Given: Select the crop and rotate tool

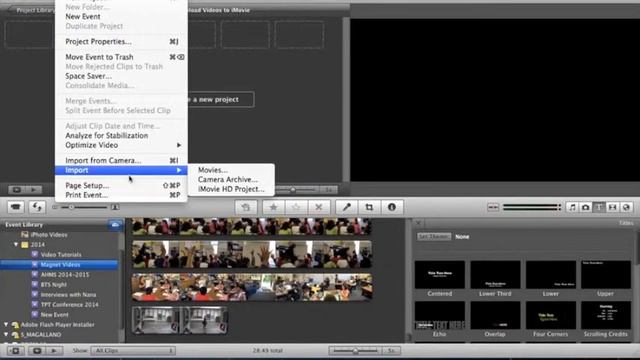Looking at the screenshot, I should pyautogui.click(x=369, y=207).
